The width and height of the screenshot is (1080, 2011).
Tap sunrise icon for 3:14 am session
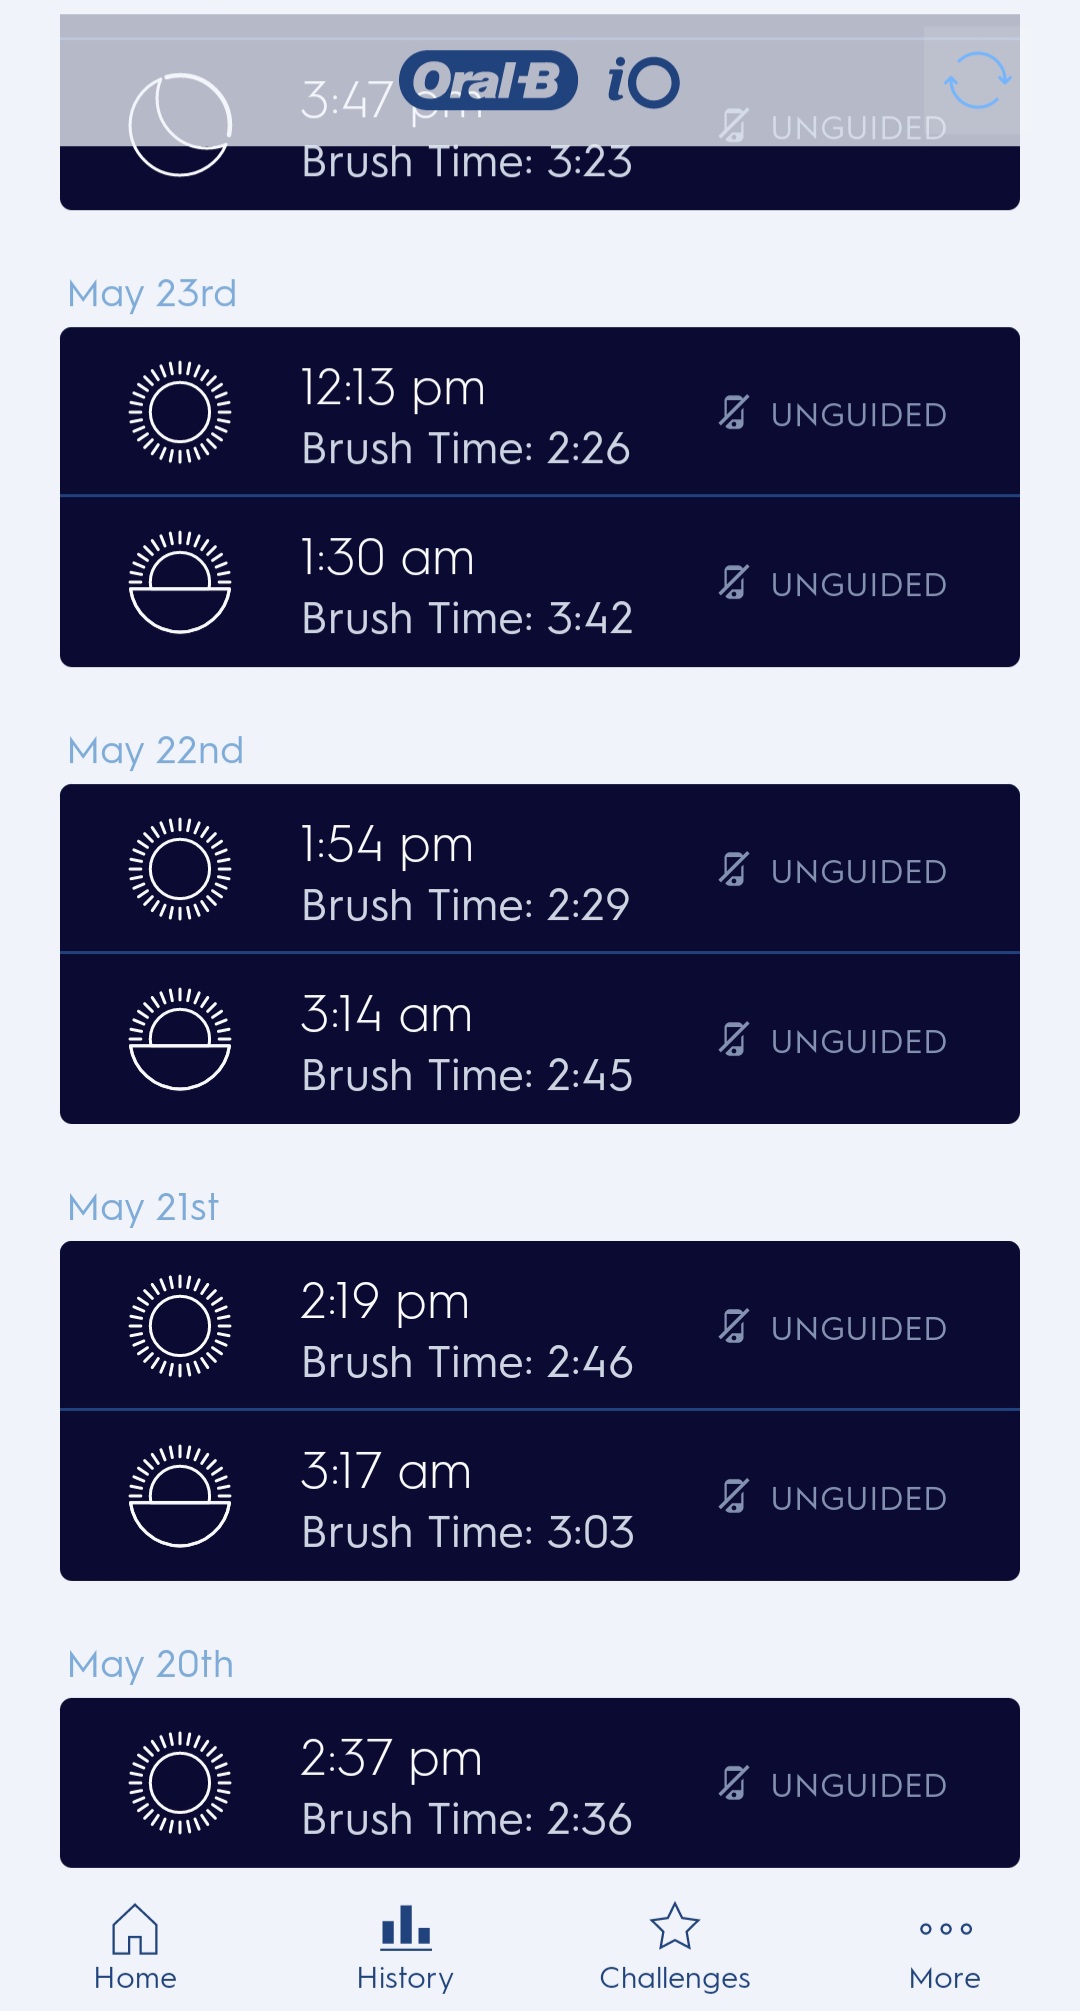tap(180, 1039)
